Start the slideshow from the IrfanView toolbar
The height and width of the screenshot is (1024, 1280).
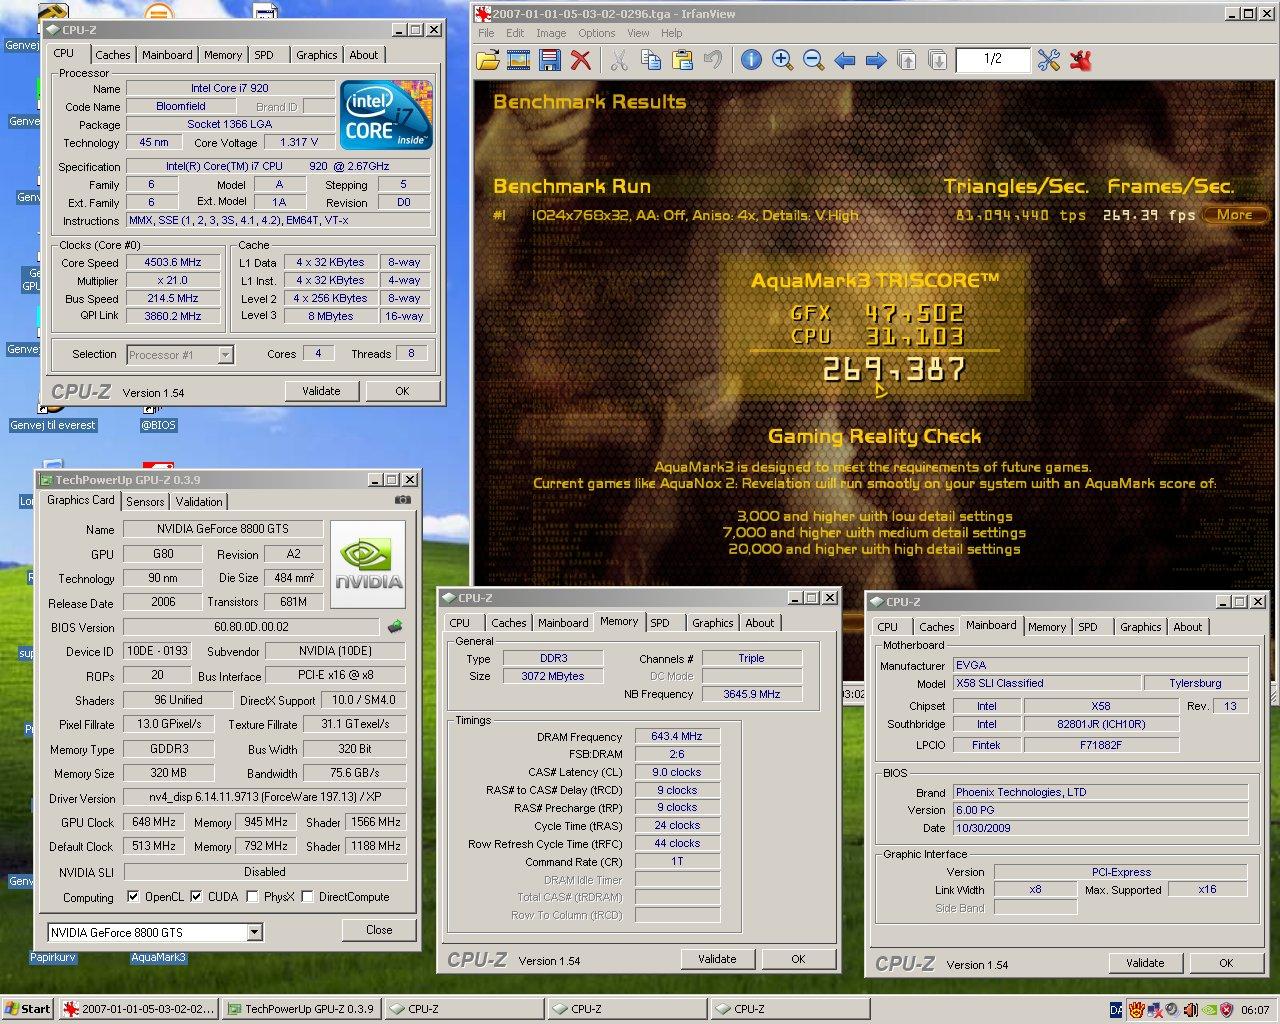518,60
